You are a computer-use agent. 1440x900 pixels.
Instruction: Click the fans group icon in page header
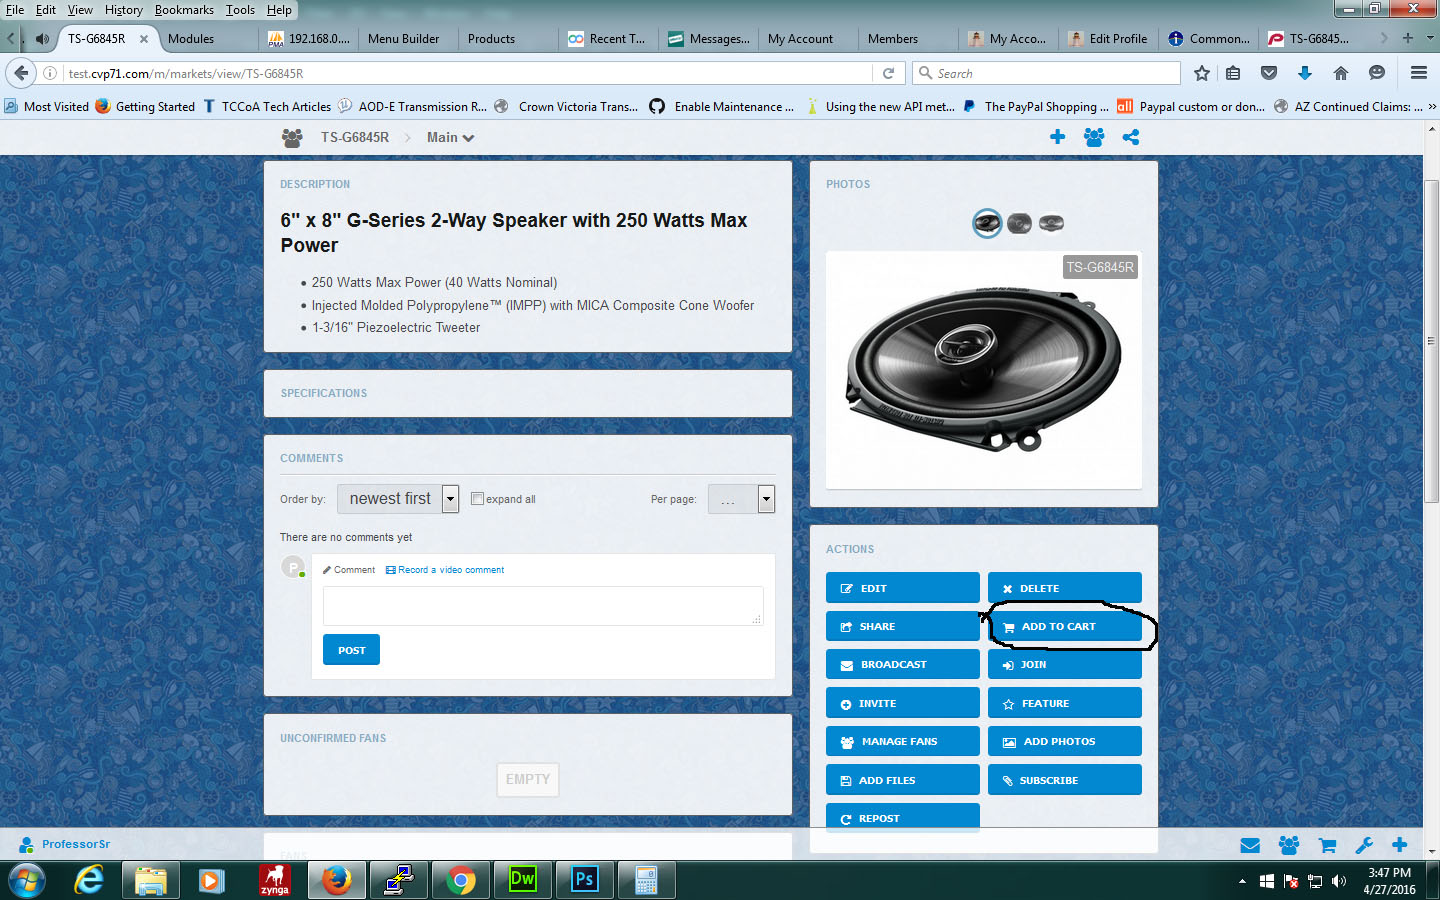tap(1094, 137)
